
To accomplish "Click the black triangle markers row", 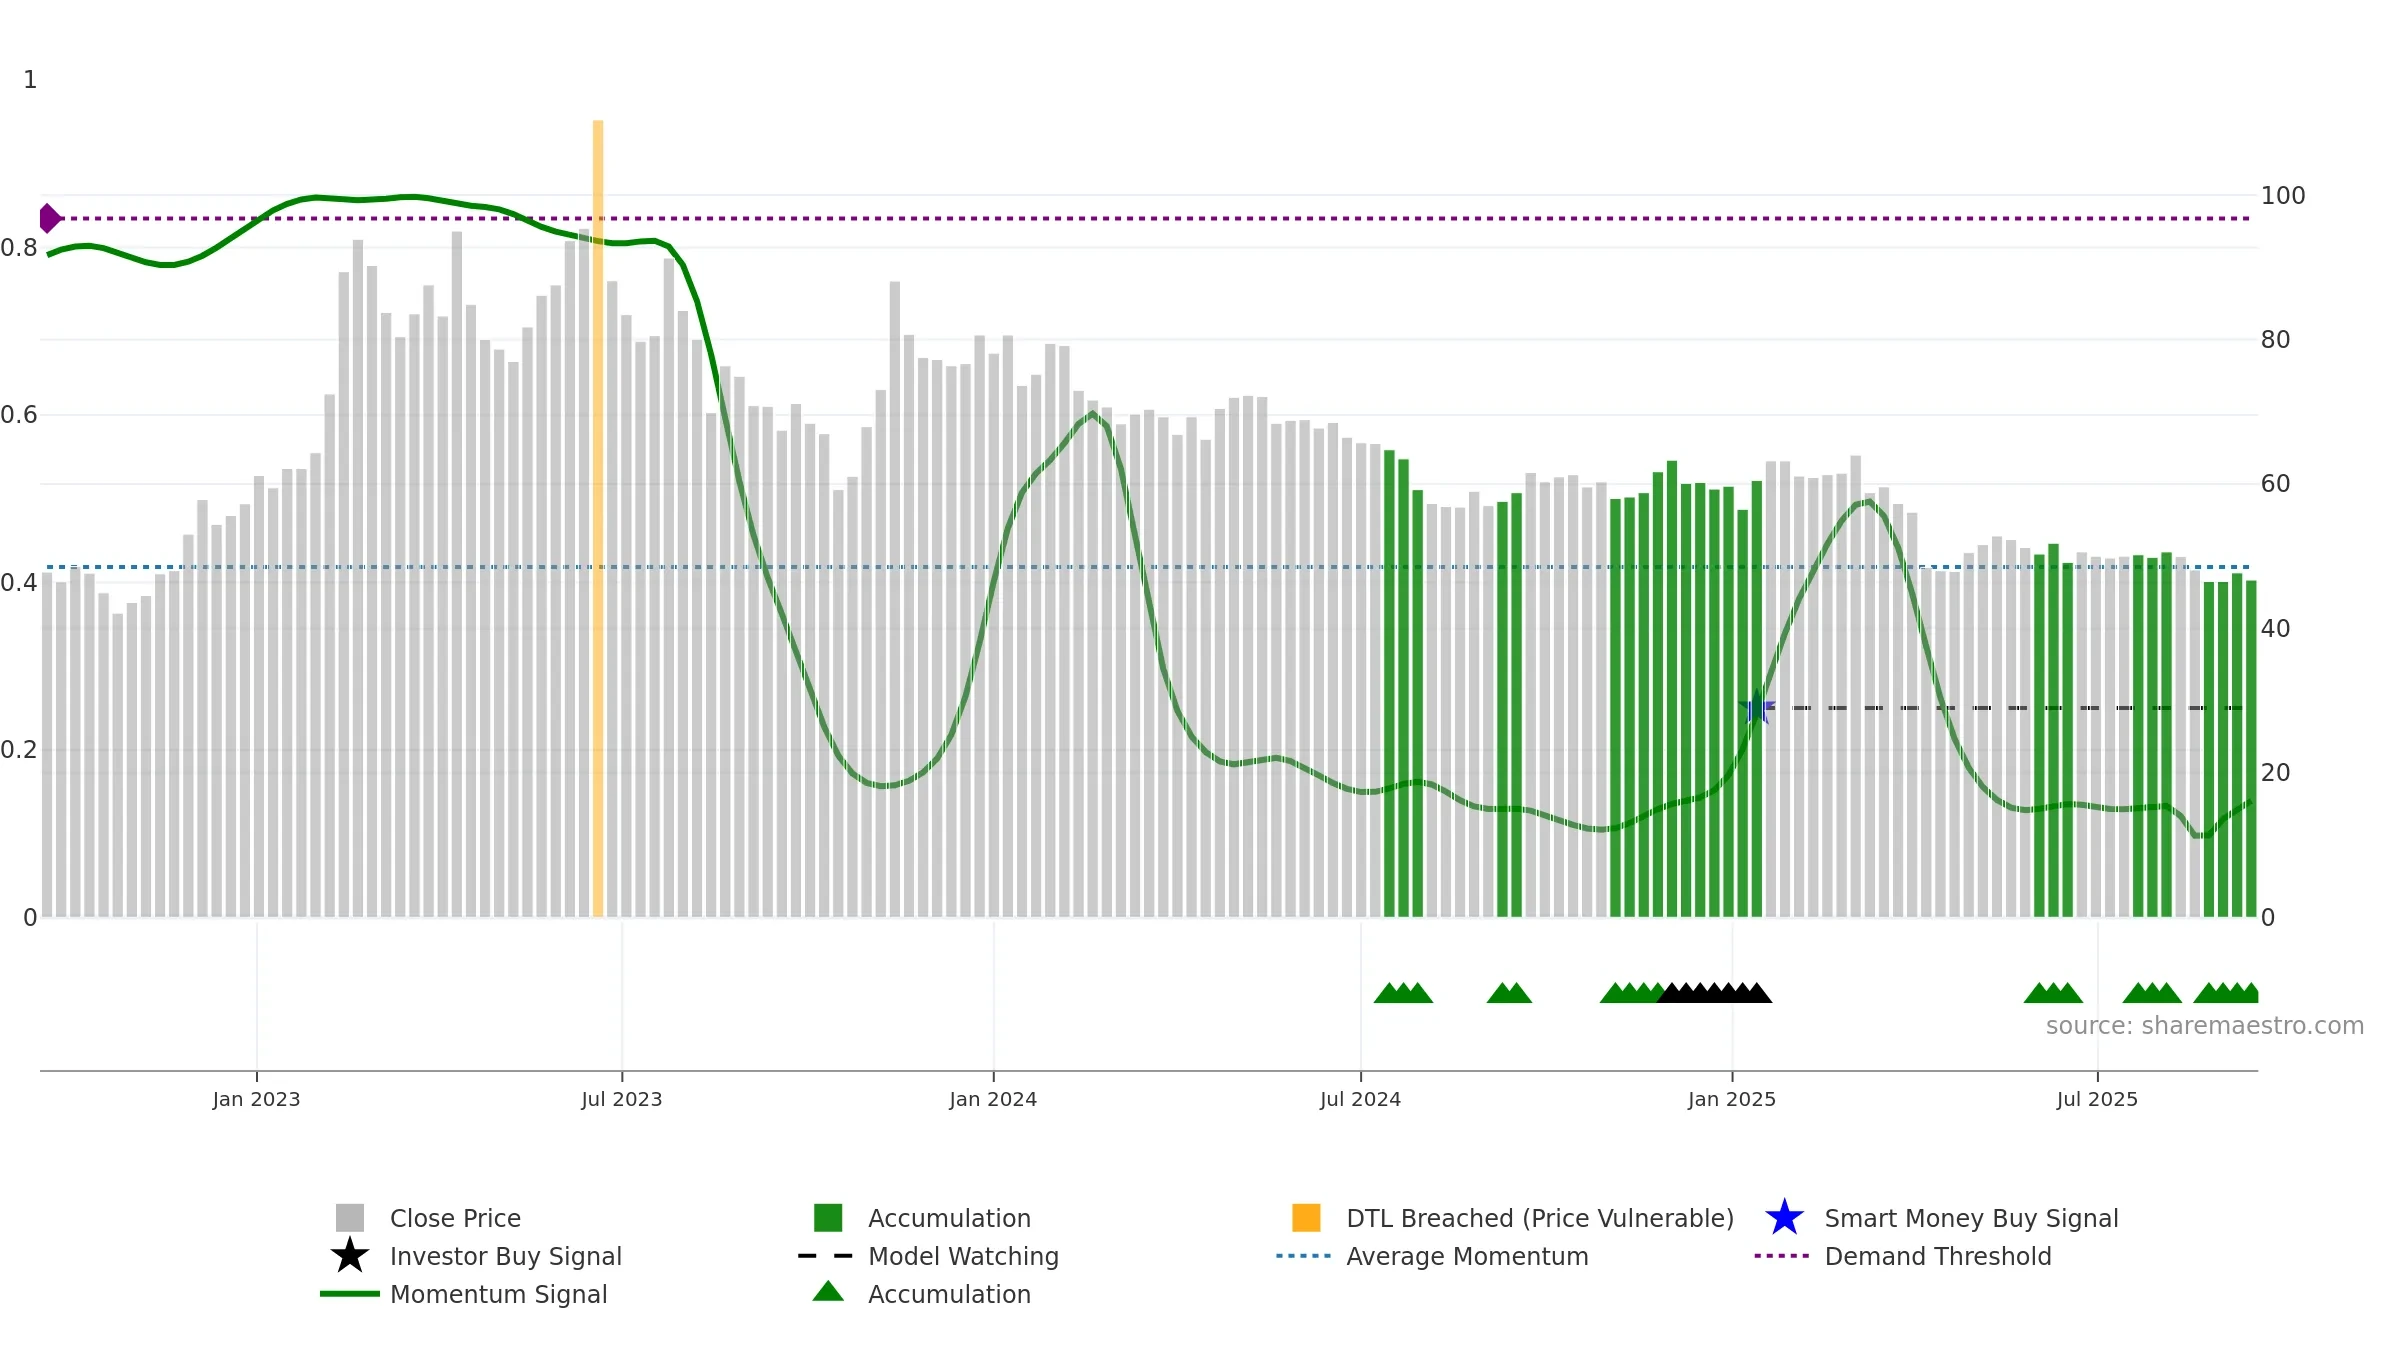I will click(1714, 992).
